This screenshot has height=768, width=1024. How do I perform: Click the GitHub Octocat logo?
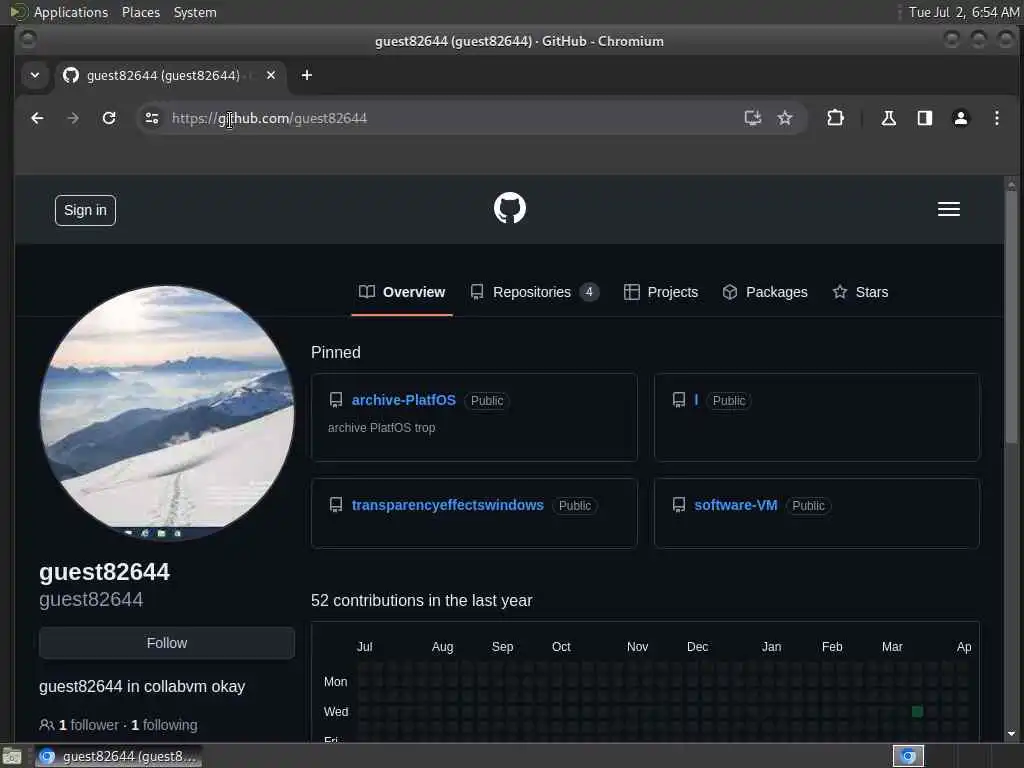click(x=510, y=208)
